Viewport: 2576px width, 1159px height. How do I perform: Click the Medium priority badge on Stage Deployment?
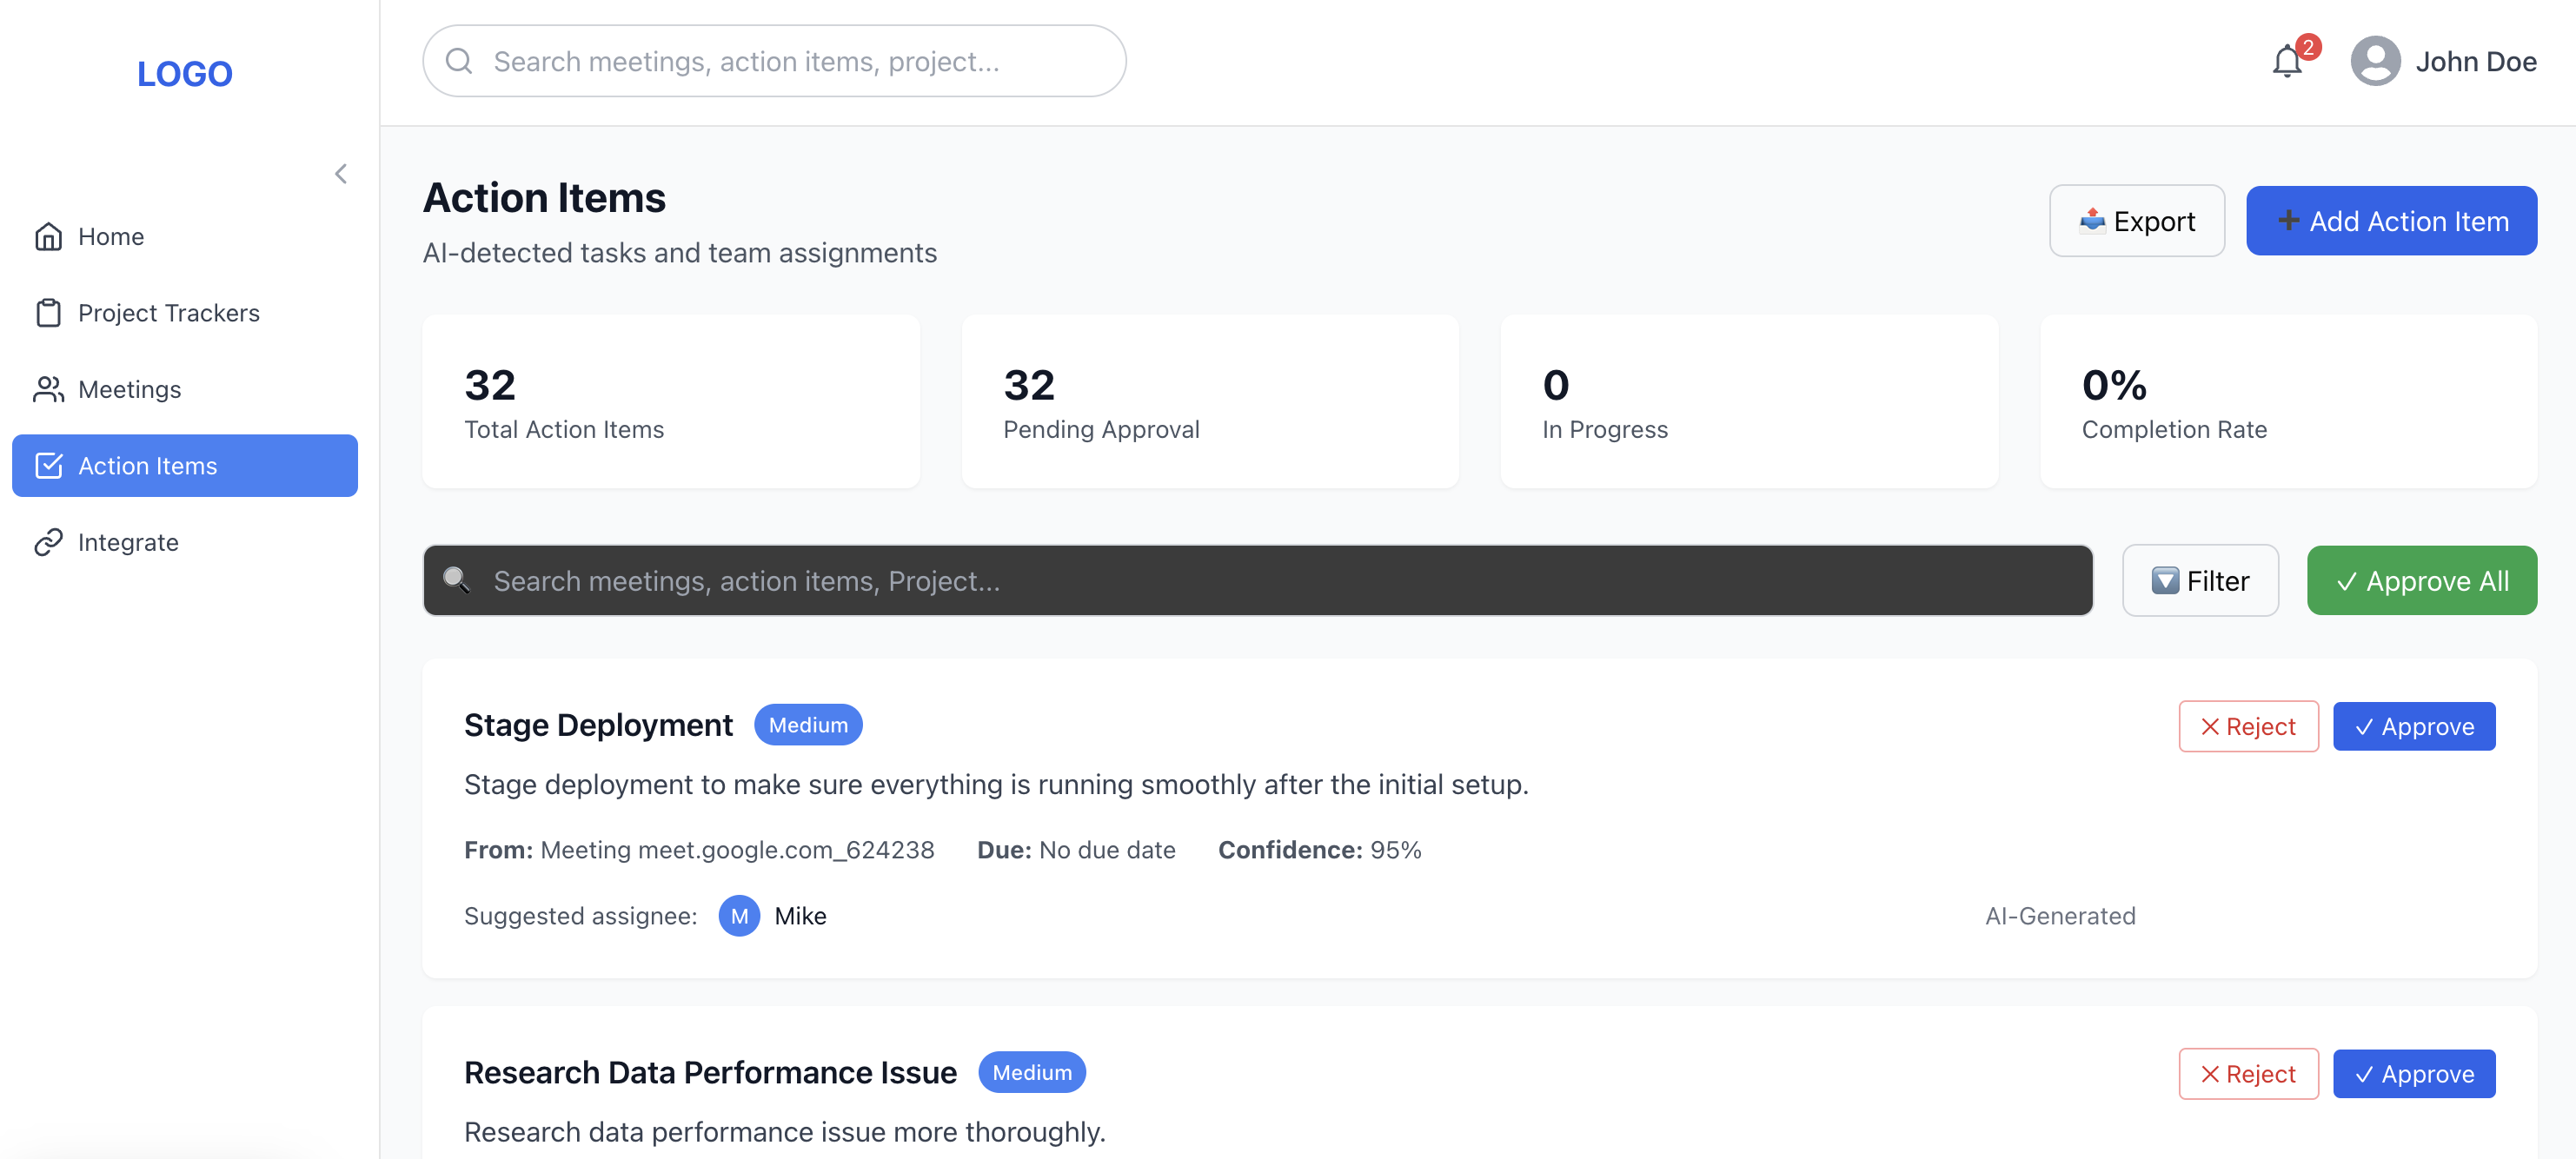807,725
